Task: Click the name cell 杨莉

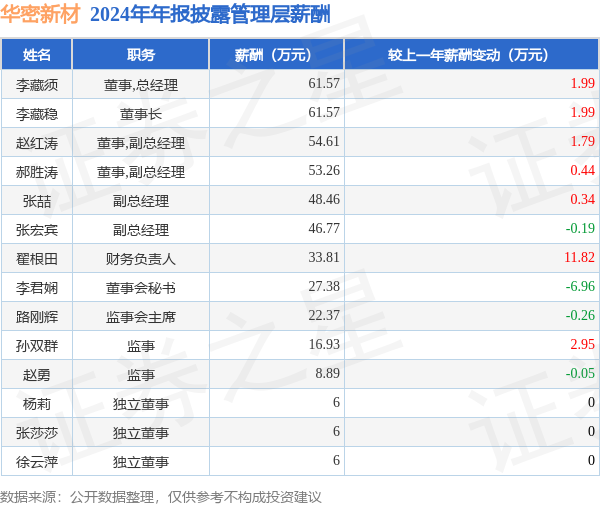Action: click(37, 404)
